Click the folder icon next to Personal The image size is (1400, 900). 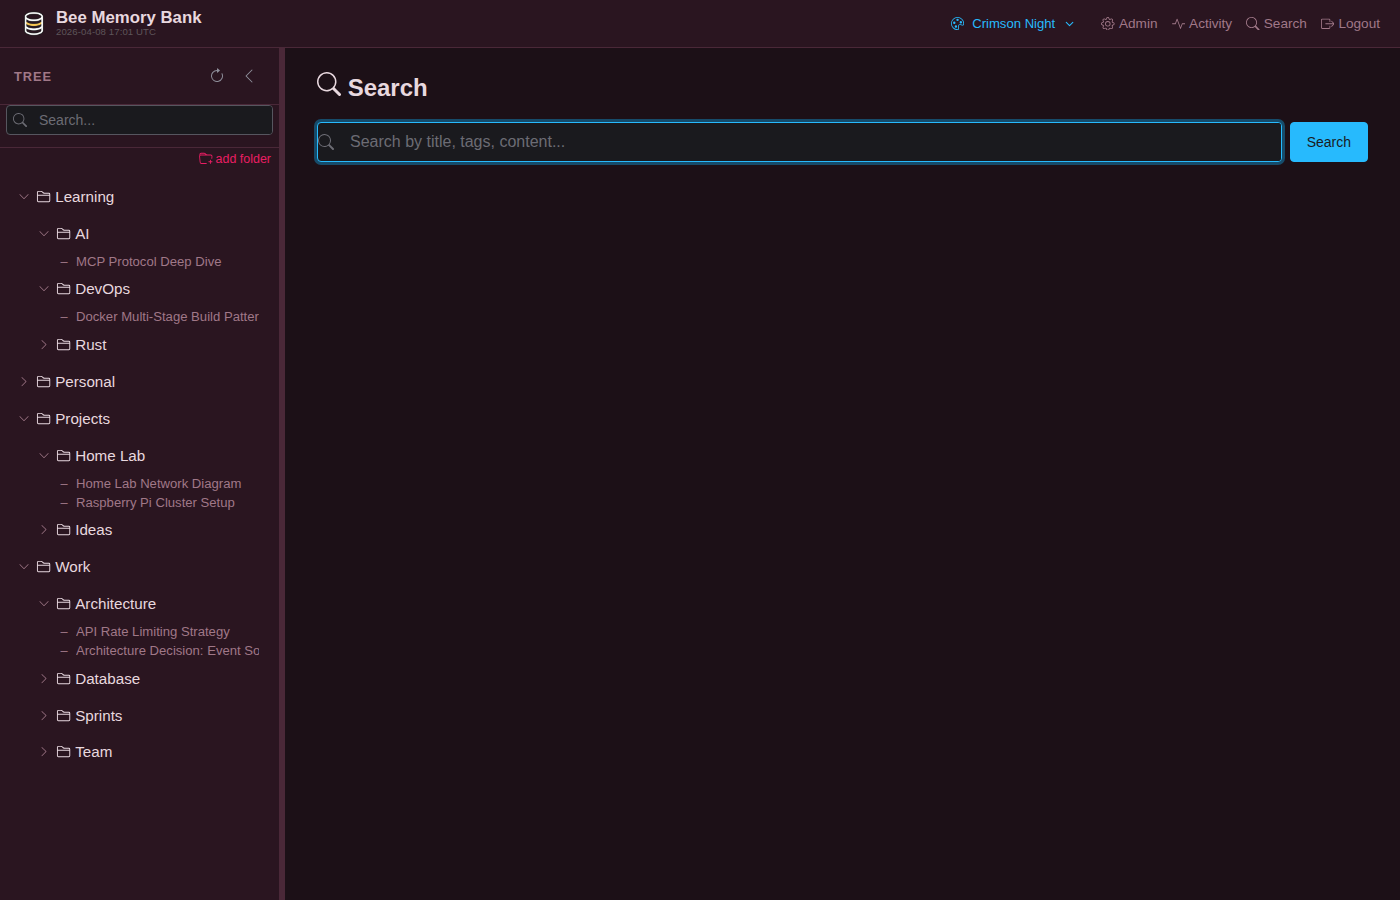click(x=44, y=382)
